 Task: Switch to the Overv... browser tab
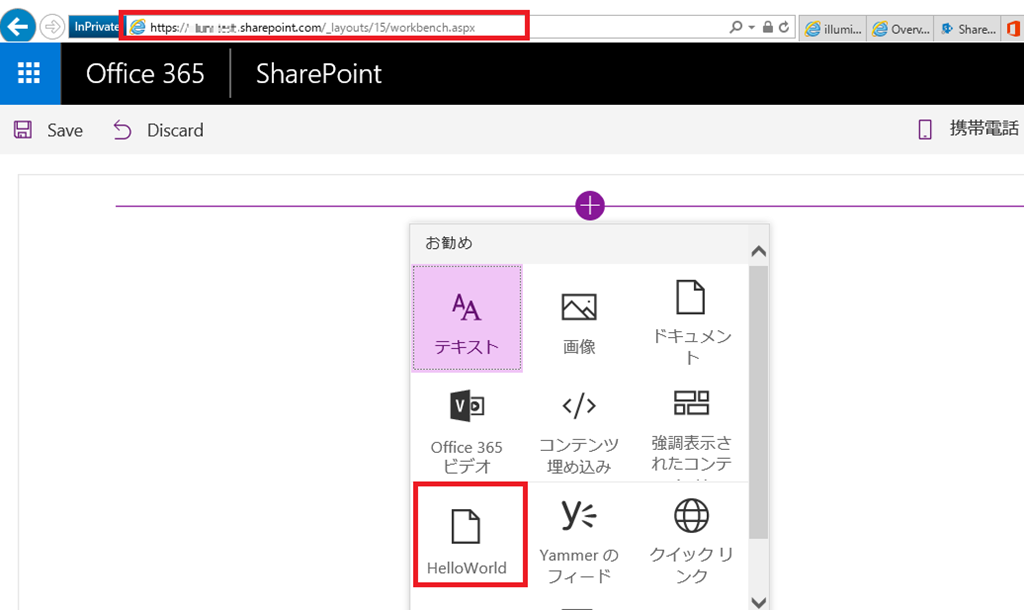901,29
